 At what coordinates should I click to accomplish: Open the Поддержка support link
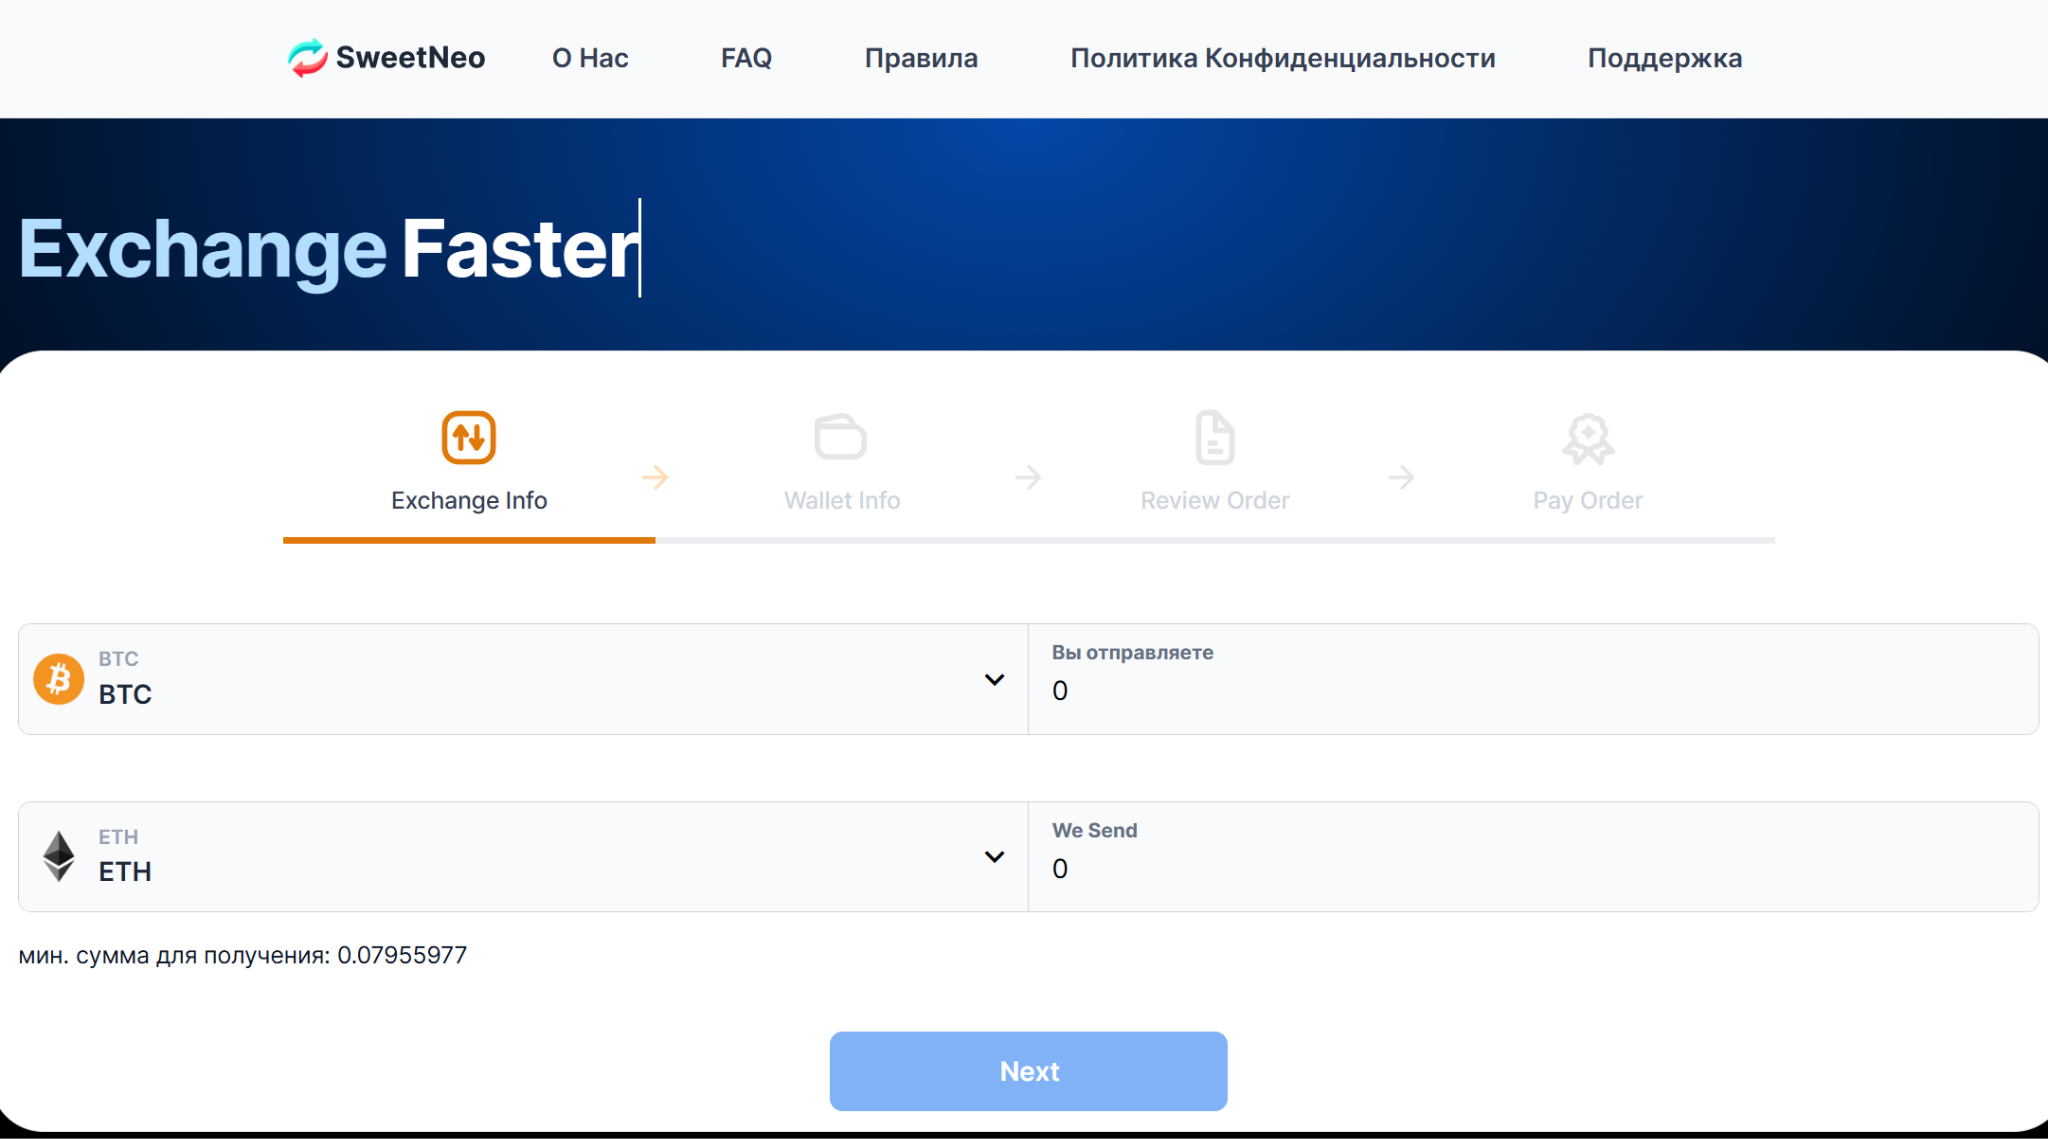(x=1665, y=58)
